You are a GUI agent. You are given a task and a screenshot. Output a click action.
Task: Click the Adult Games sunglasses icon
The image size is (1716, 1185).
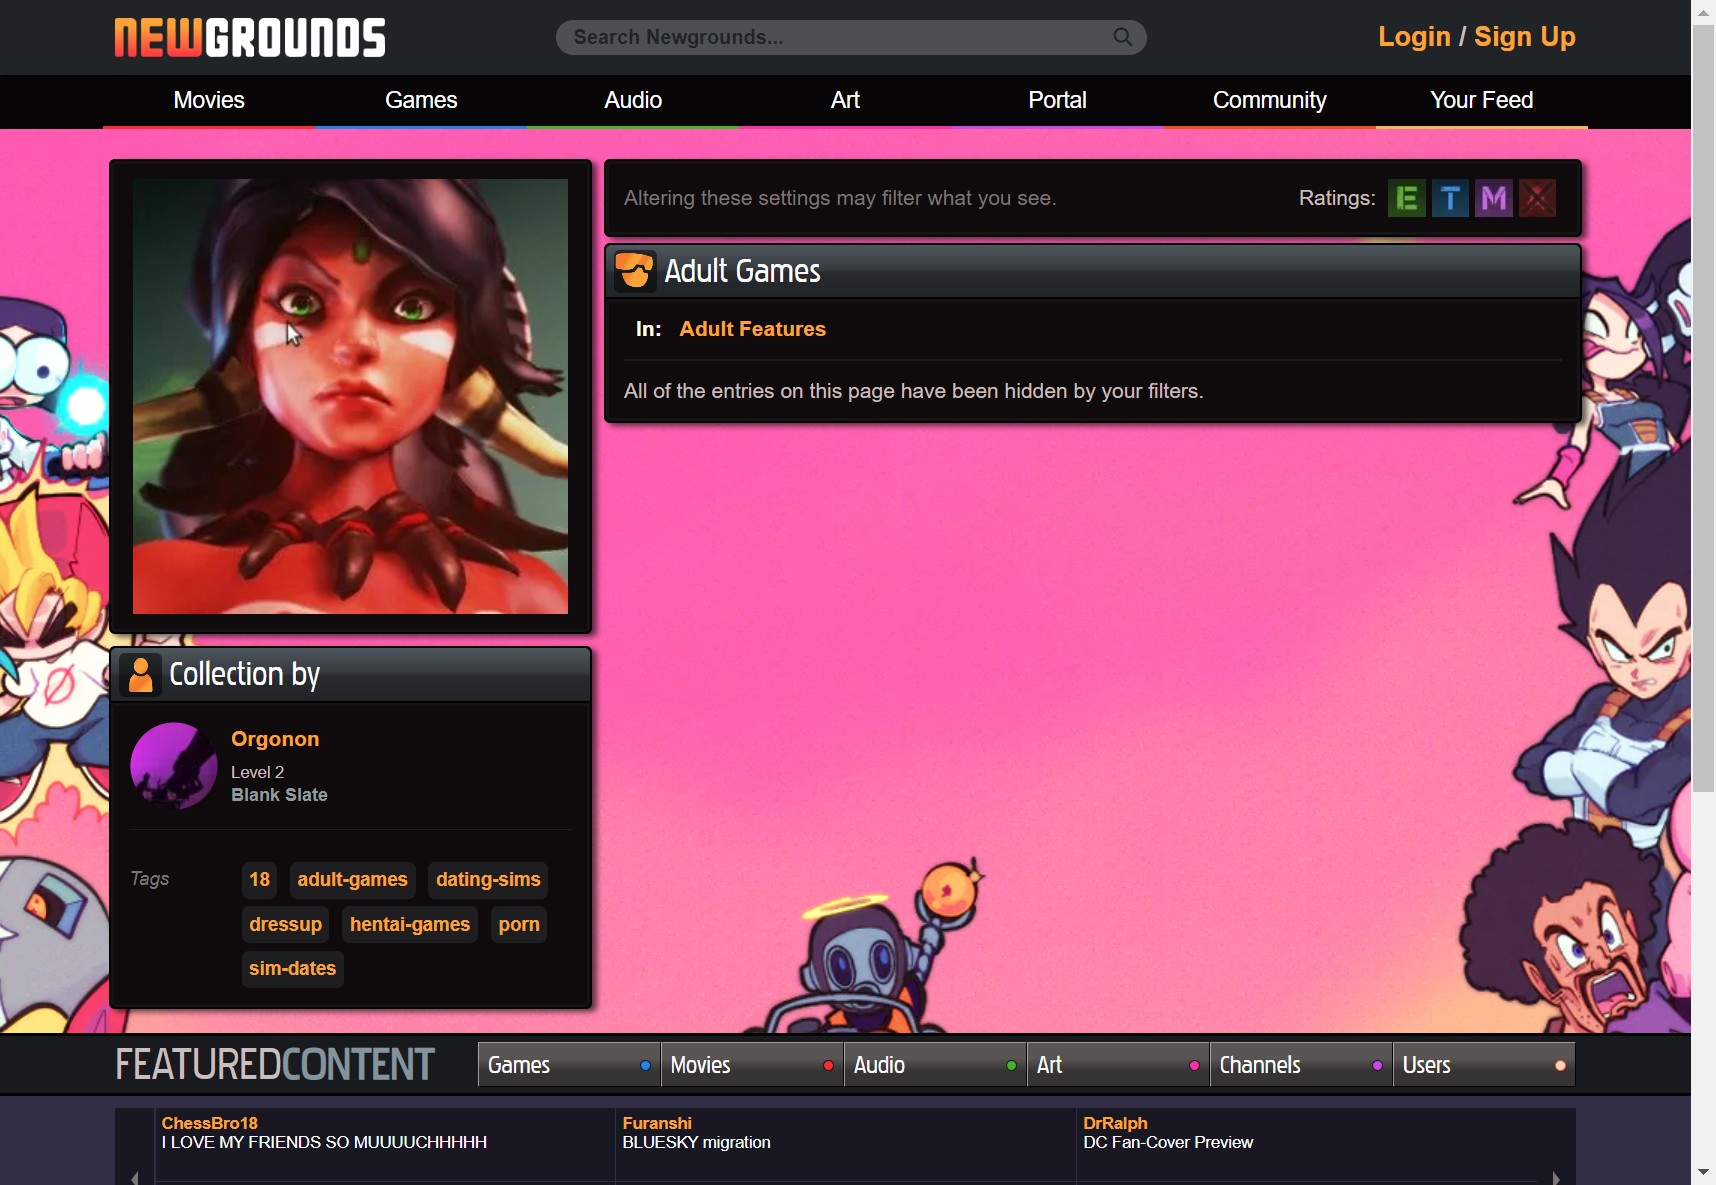click(x=636, y=270)
